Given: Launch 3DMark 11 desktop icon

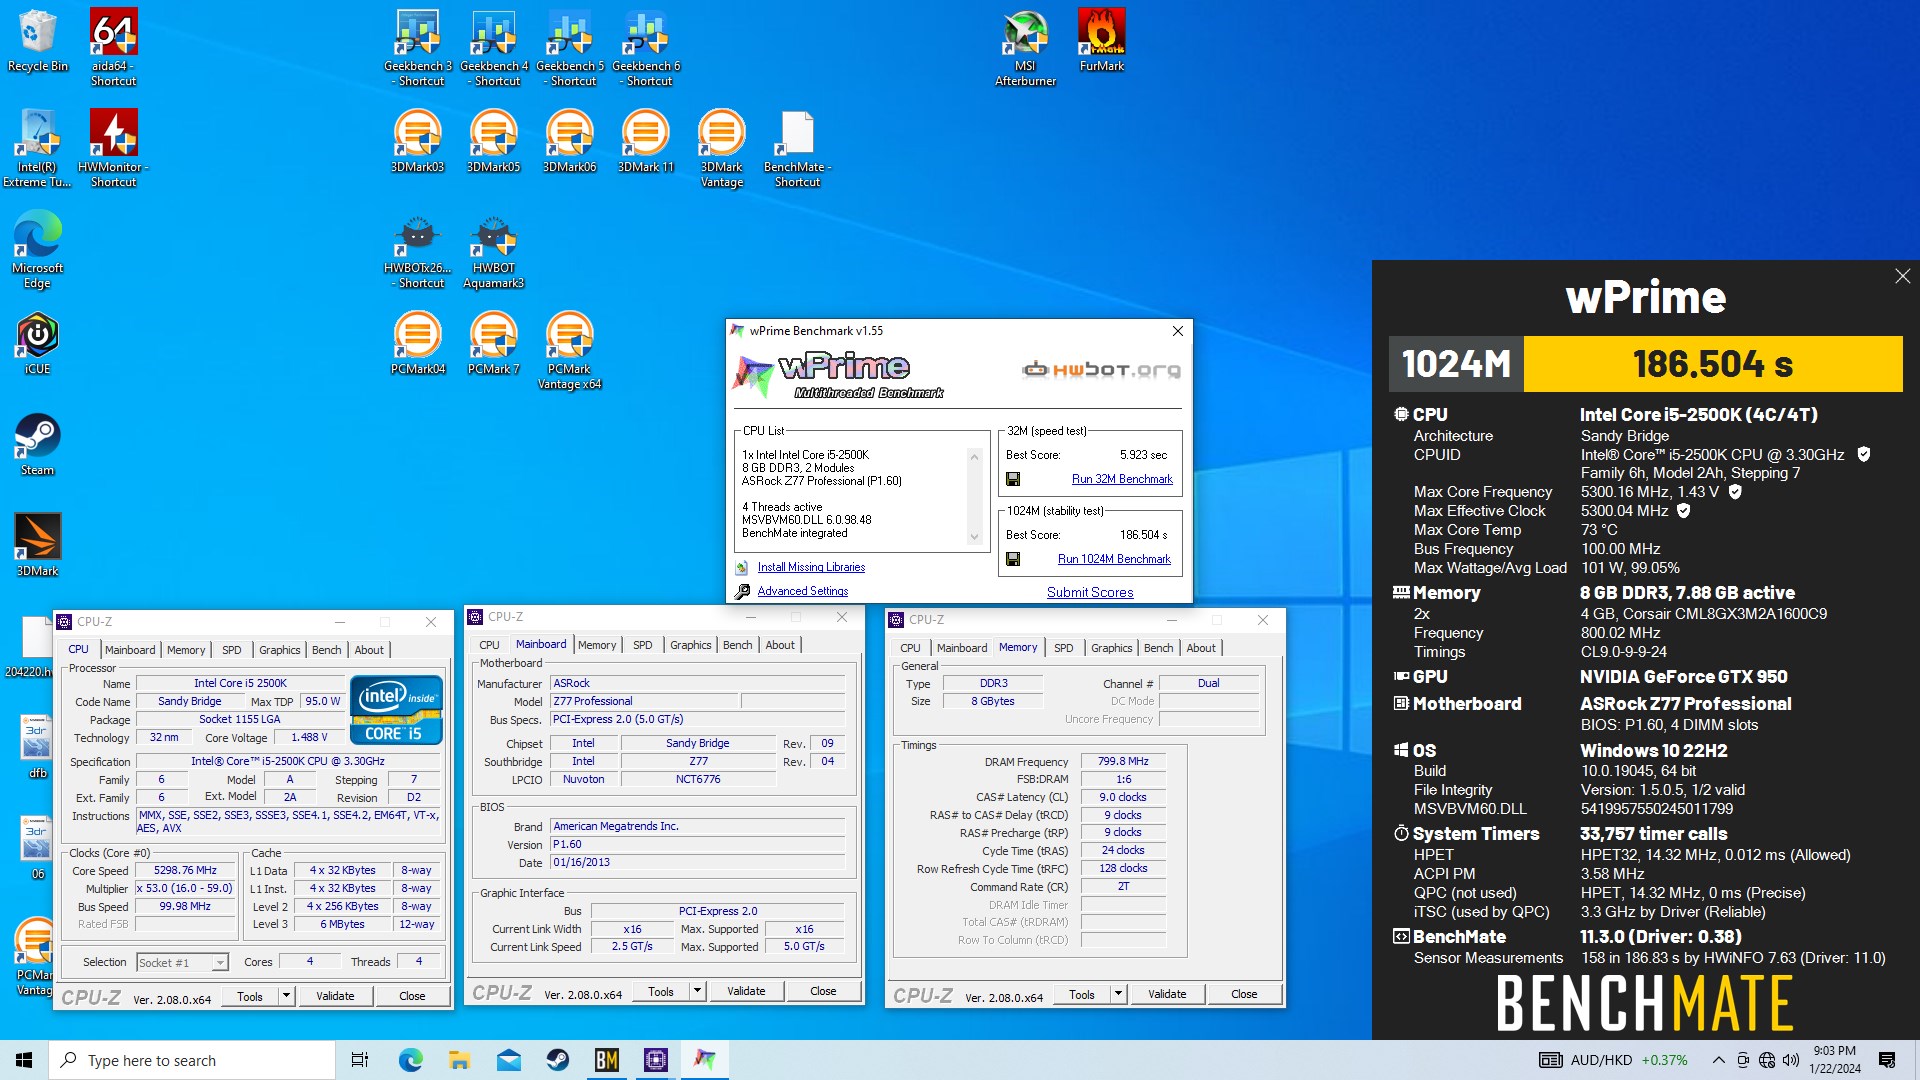Looking at the screenshot, I should point(646,141).
